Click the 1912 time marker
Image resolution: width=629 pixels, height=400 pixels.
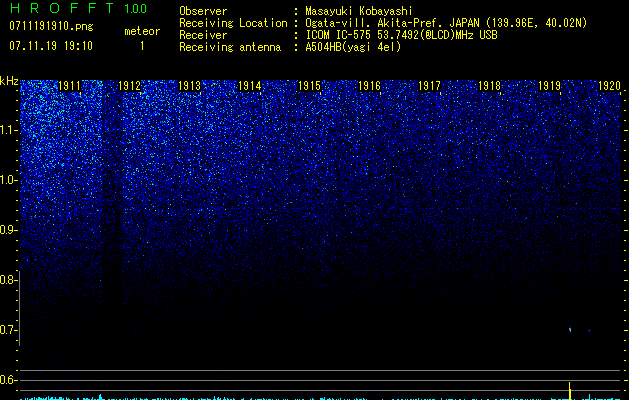pos(130,86)
